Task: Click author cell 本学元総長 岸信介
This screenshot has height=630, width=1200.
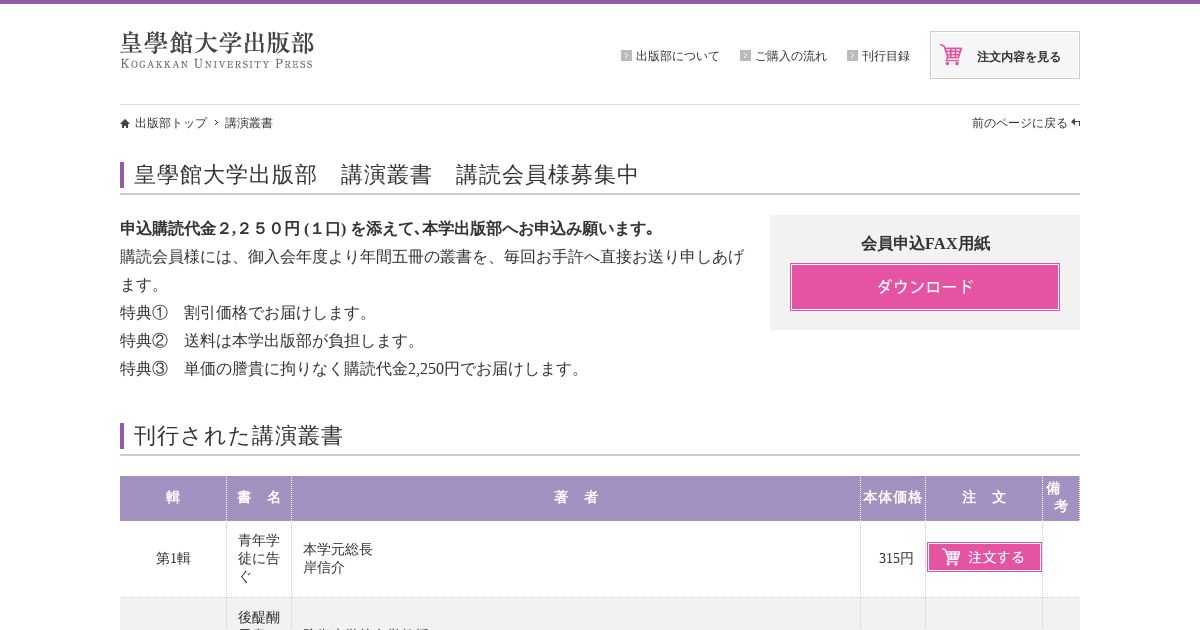Action: pos(576,559)
